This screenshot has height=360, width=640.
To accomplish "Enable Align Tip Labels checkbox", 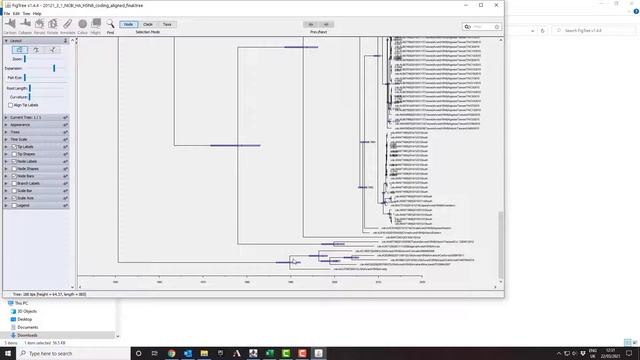I will coord(11,105).
